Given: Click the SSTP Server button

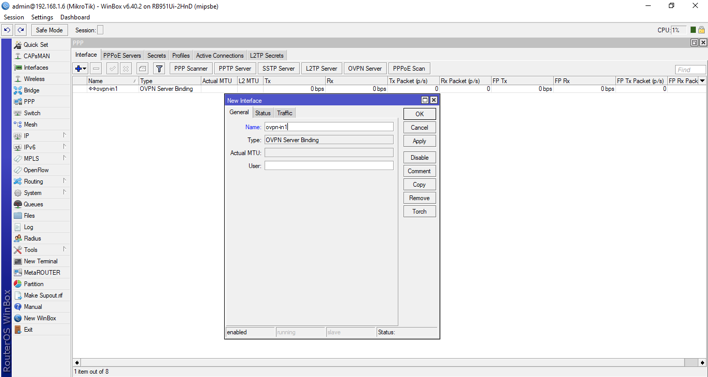Looking at the screenshot, I should 279,69.
